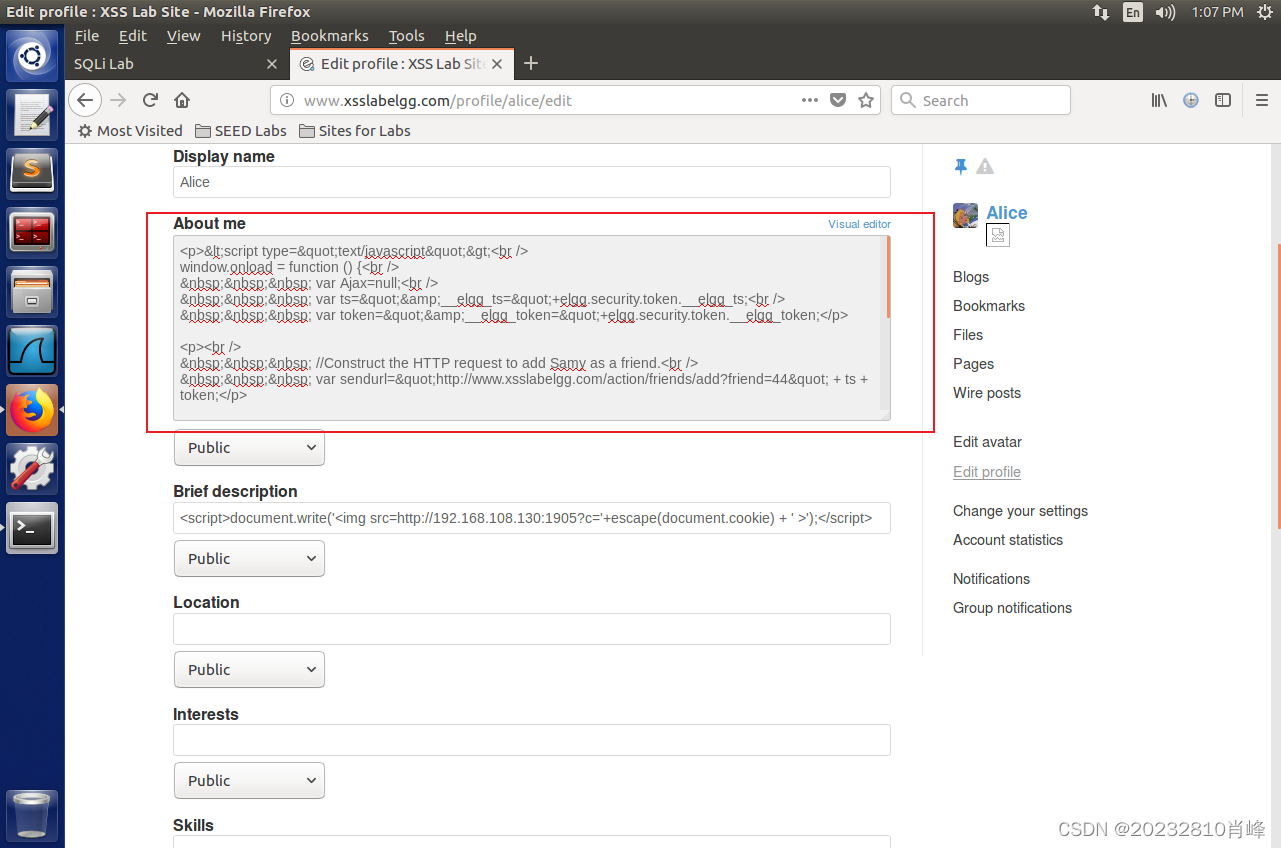
Task: Switch to the Visual editor
Action: 859,224
